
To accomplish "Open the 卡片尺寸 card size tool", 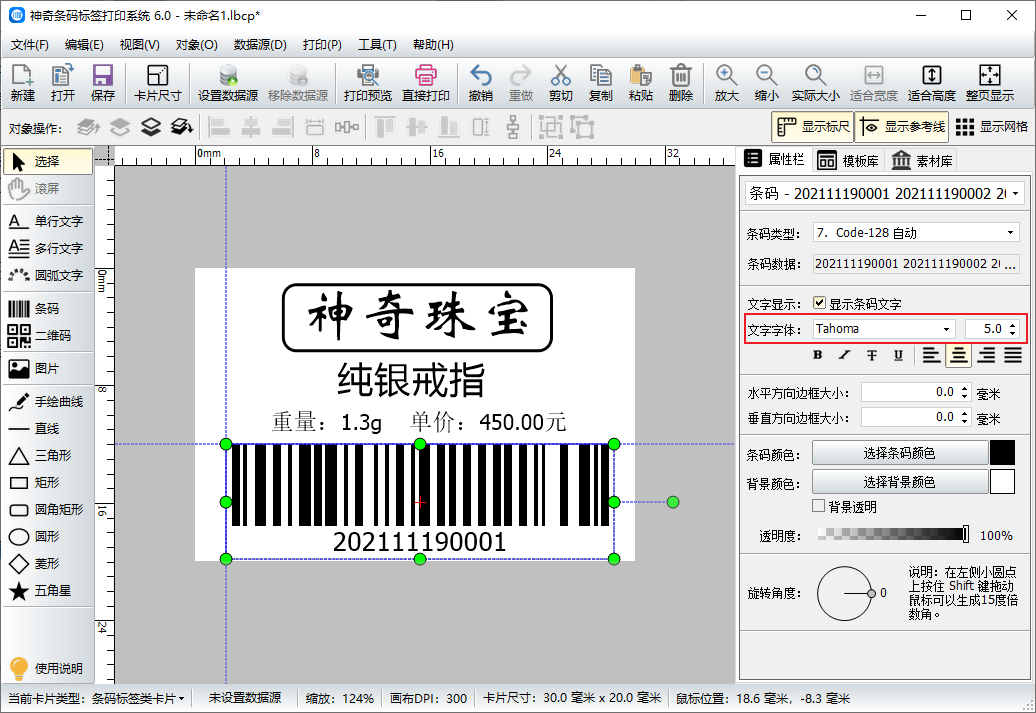I will pos(157,83).
